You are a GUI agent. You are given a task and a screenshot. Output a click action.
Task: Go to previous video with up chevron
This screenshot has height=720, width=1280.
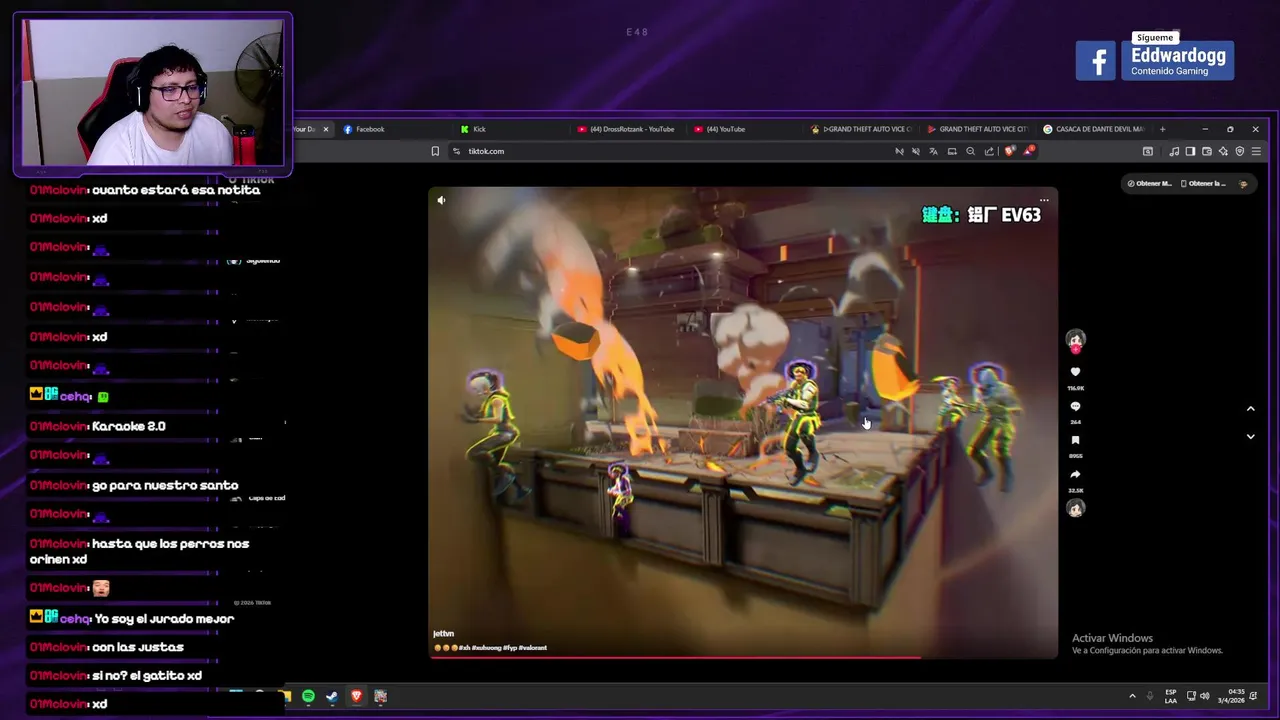[1250, 408]
